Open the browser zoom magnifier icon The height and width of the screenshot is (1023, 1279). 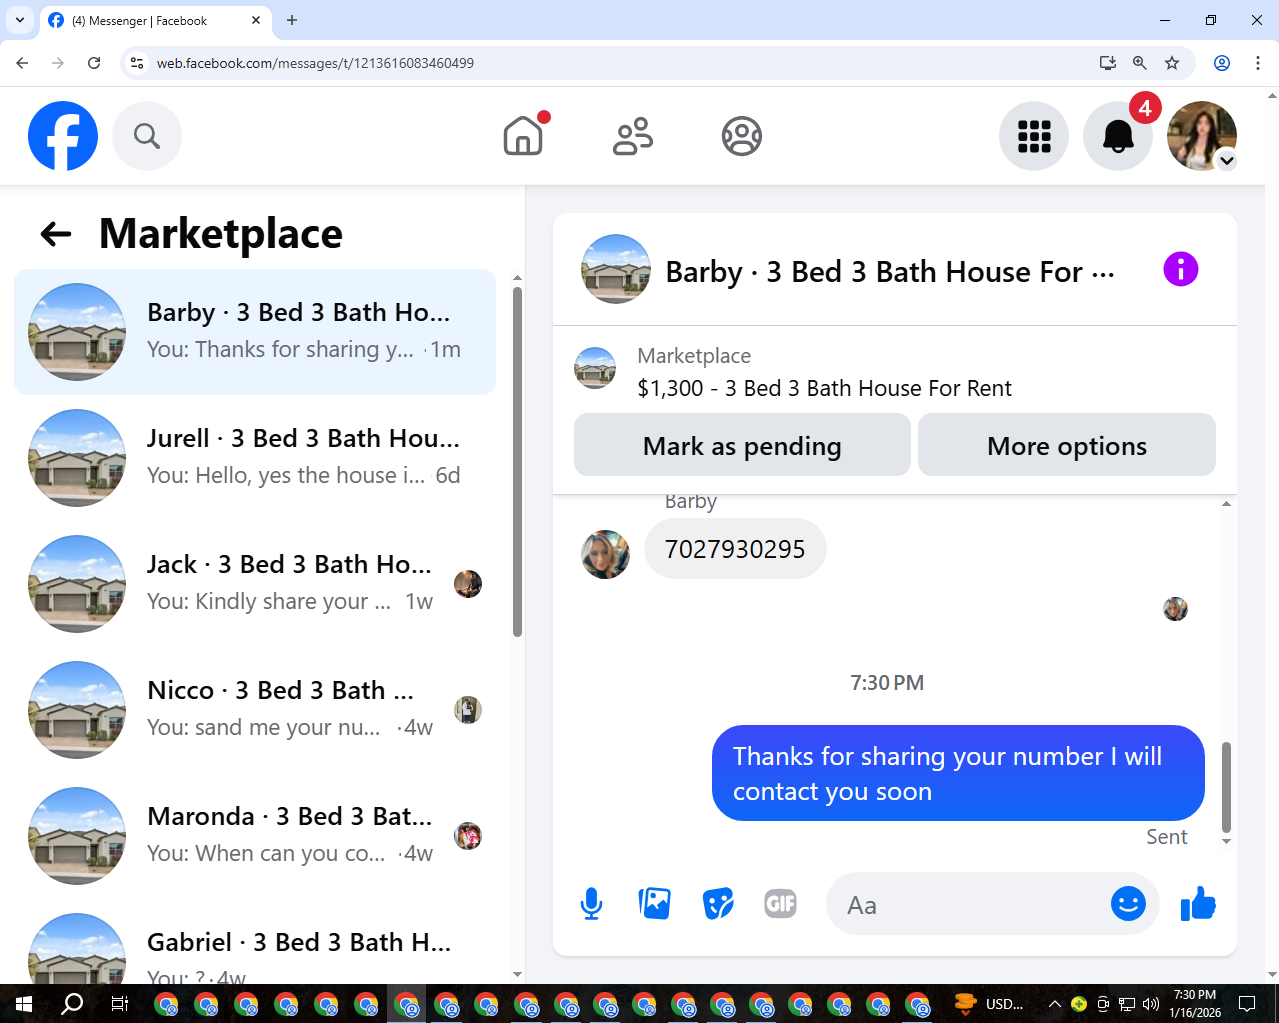click(x=1139, y=63)
